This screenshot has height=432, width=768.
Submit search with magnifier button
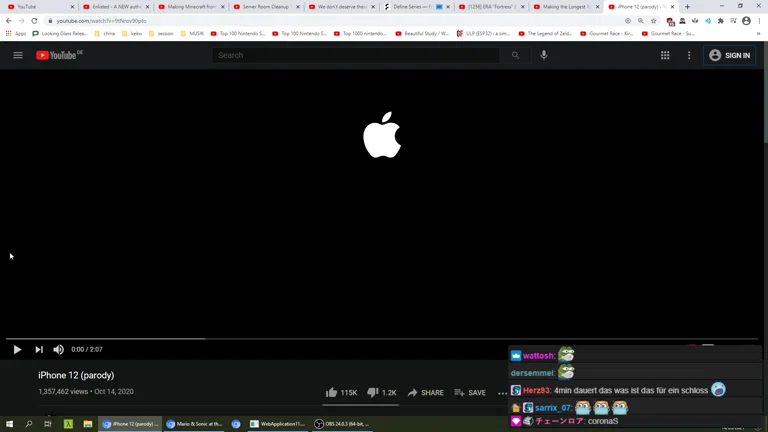[515, 55]
